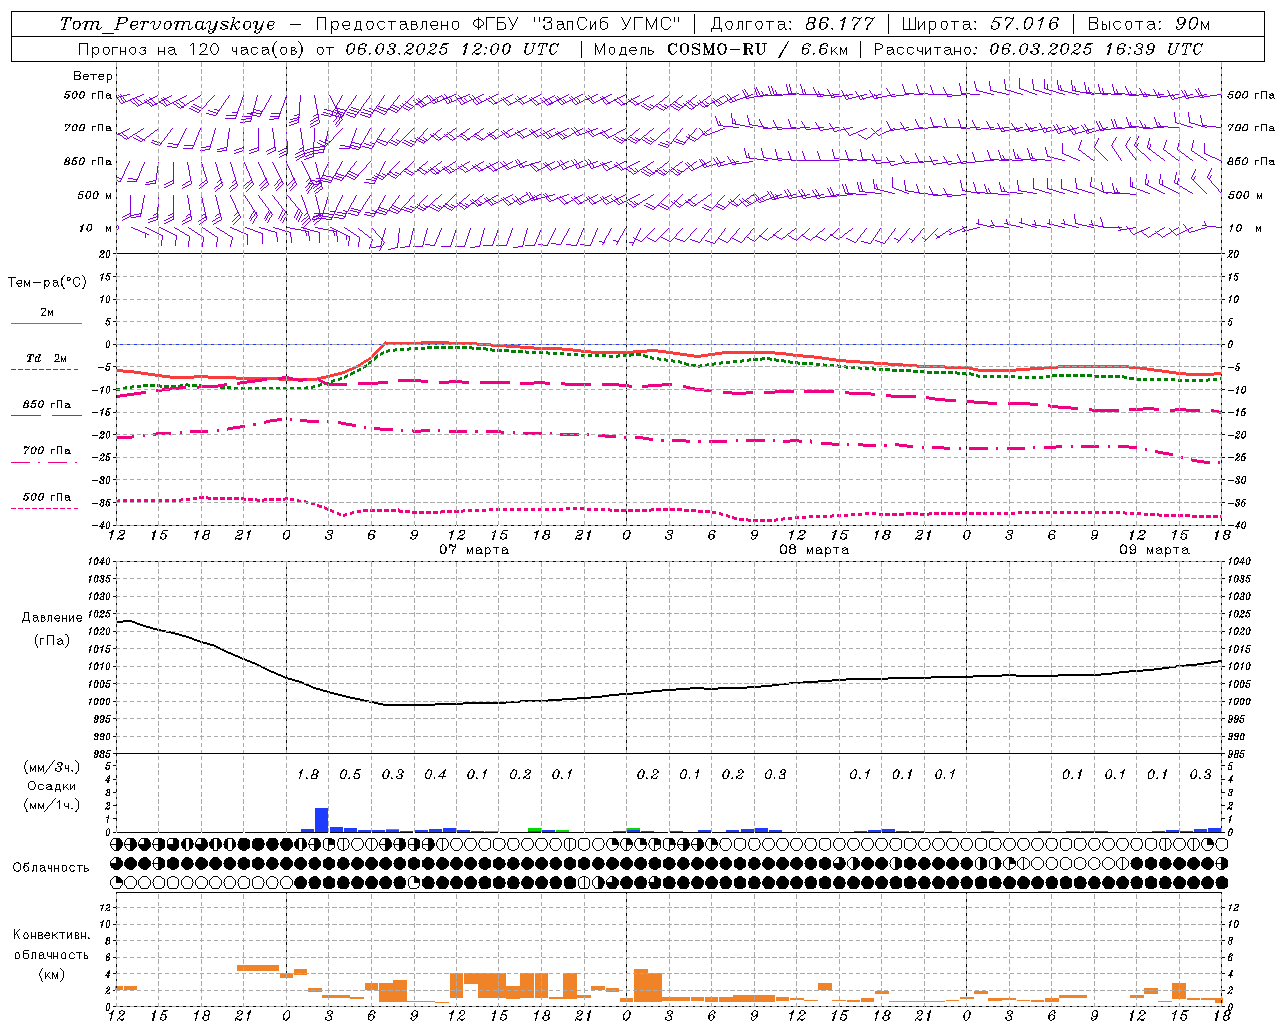Viewport: 1280px width, 1024px height.
Task: Click 'Прогноз на 120 часа(ов)' text
Action: [193, 49]
